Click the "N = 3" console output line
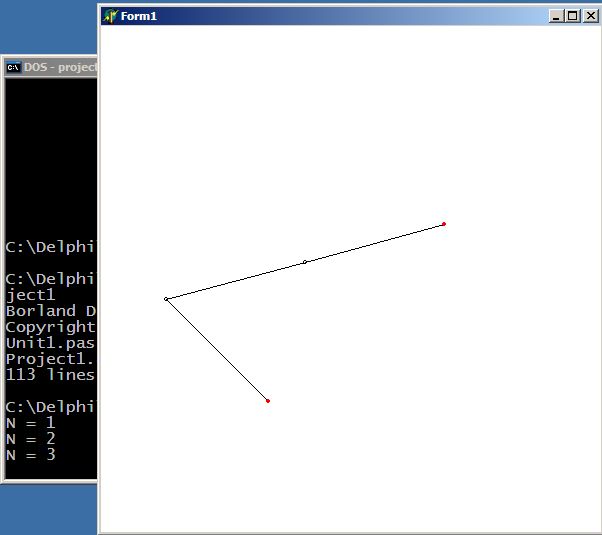Screen dimensions: 602x535 click(x=31, y=455)
